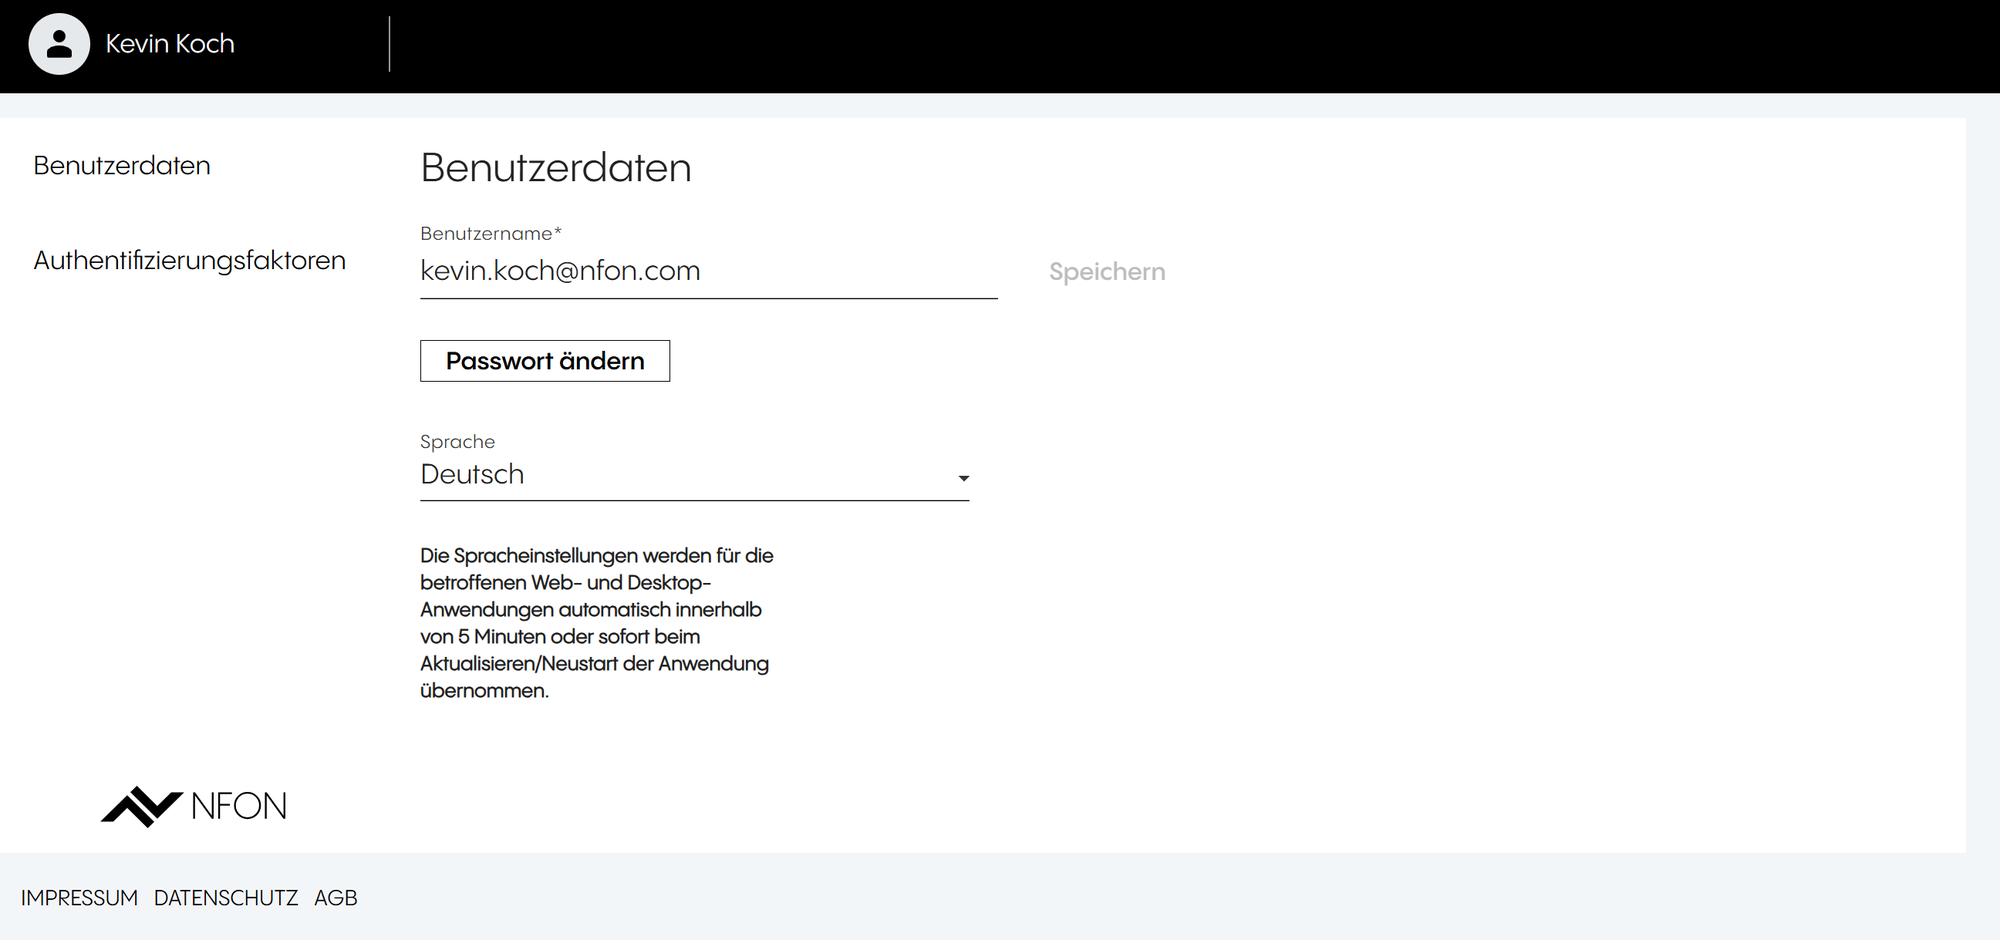The height and width of the screenshot is (940, 2000).
Task: Open the Benutzerdaten sidebar item
Action: pos(122,166)
